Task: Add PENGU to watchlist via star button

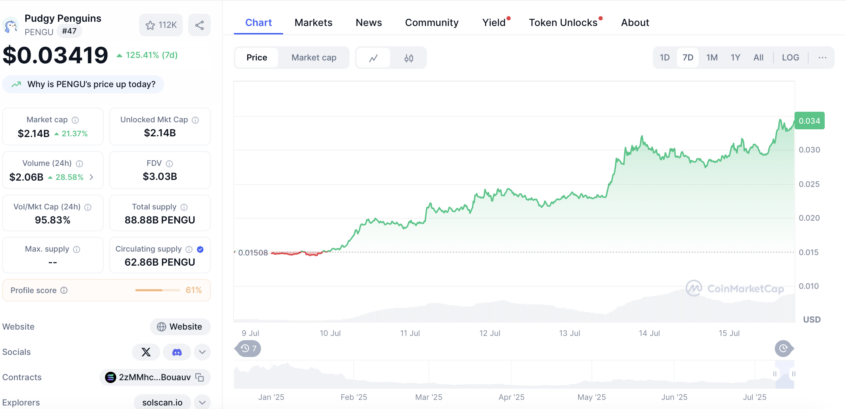Action: (161, 25)
